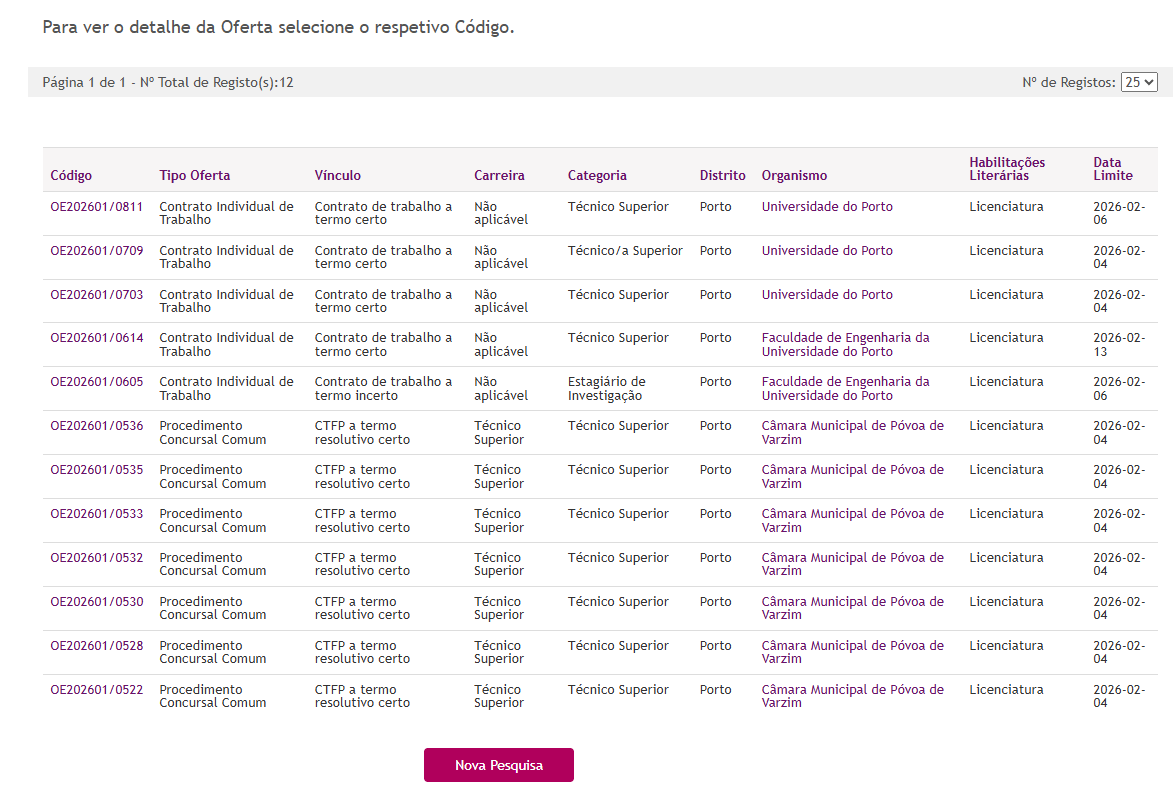Click the Nova Pesquisa button
Viewport: 1174px width, 797px height.
498,765
